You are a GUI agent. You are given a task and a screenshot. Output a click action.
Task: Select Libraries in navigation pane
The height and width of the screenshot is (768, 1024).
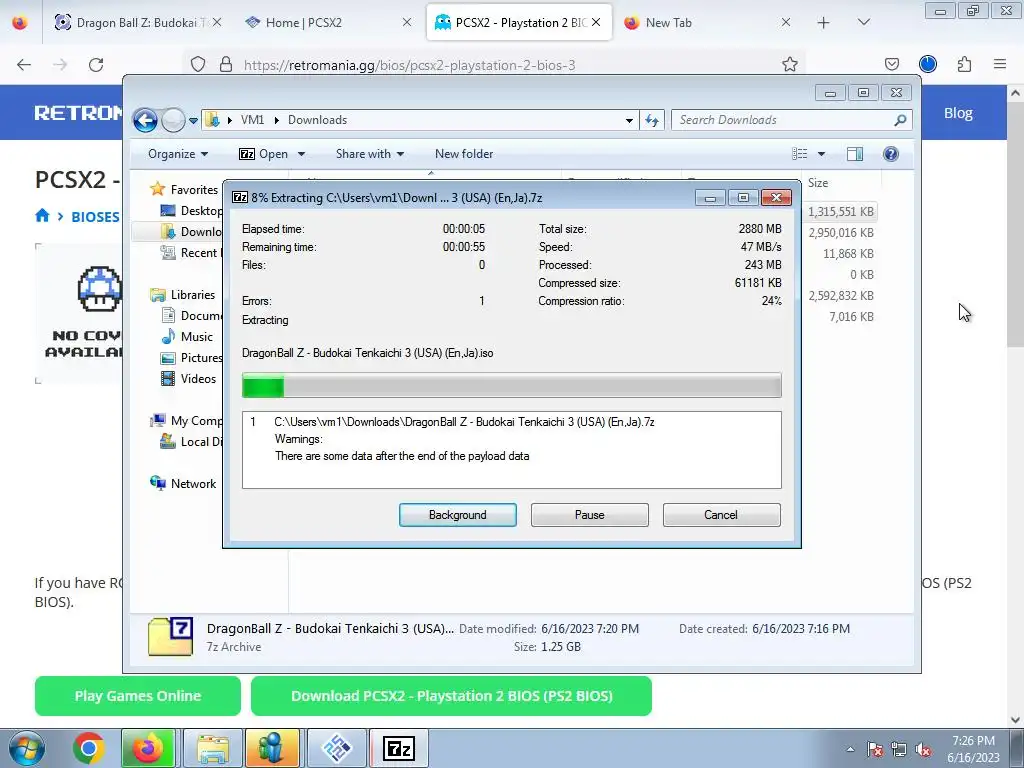pyautogui.click(x=183, y=295)
